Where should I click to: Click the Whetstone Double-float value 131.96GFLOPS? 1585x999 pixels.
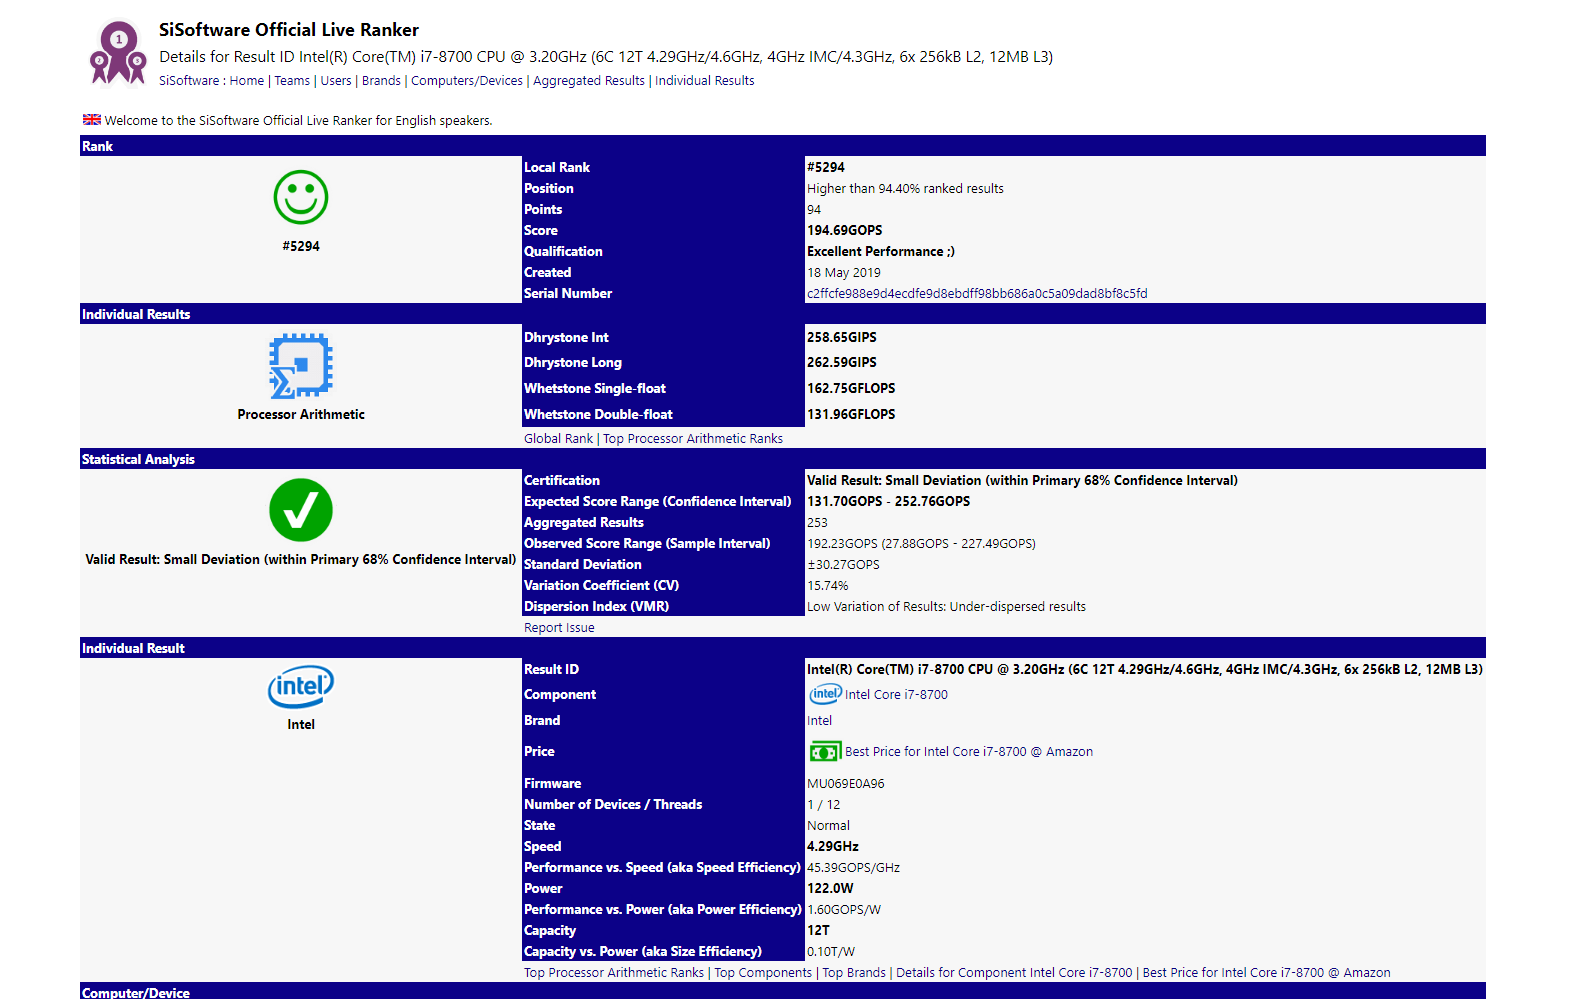[851, 415]
